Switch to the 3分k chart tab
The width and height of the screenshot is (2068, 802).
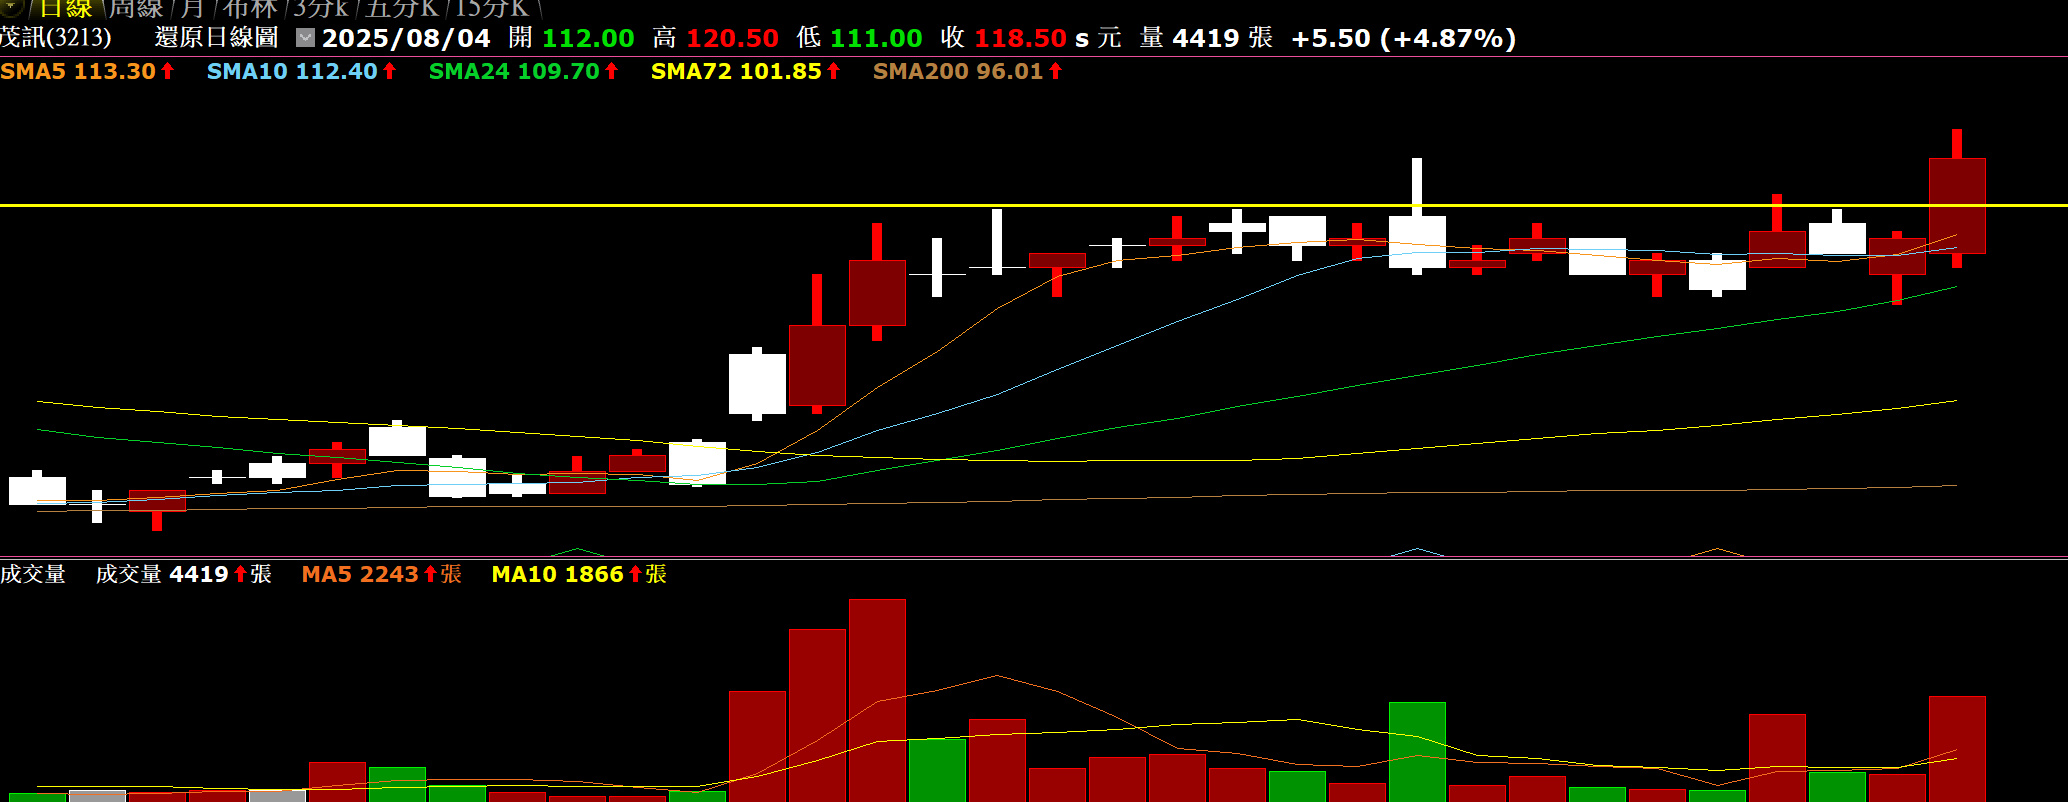tap(320, 8)
